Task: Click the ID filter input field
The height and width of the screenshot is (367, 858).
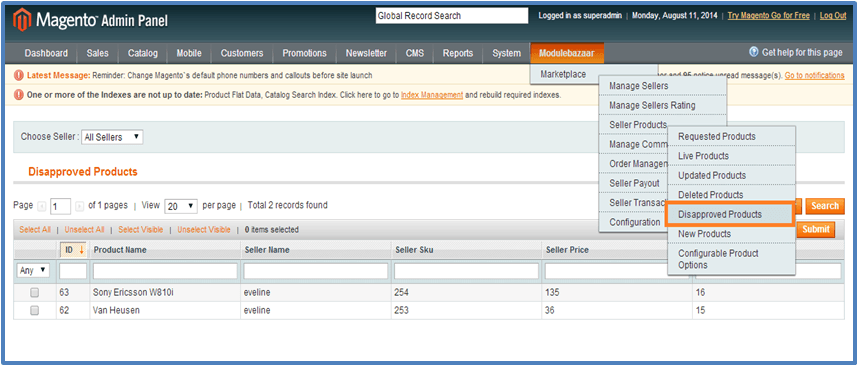Action: point(73,271)
